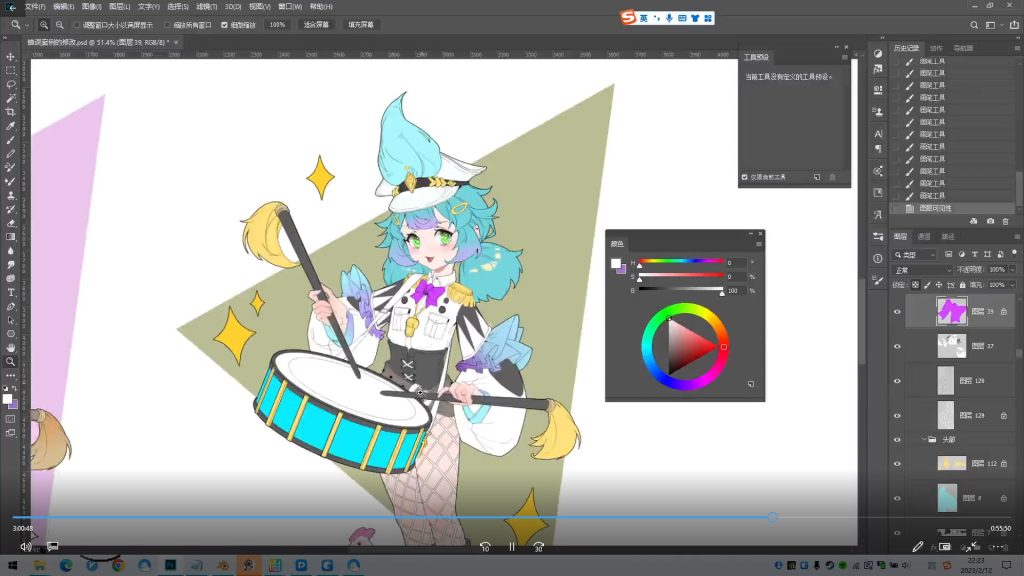The image size is (1024, 576).
Task: Click the 填充屏幕 button
Action: click(361, 24)
